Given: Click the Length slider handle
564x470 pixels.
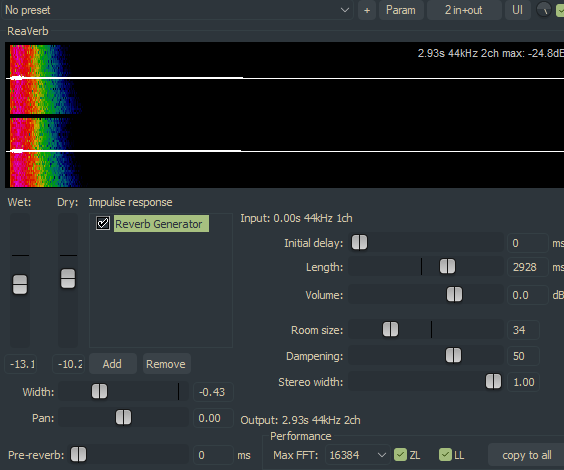Looking at the screenshot, I should pyautogui.click(x=447, y=266).
